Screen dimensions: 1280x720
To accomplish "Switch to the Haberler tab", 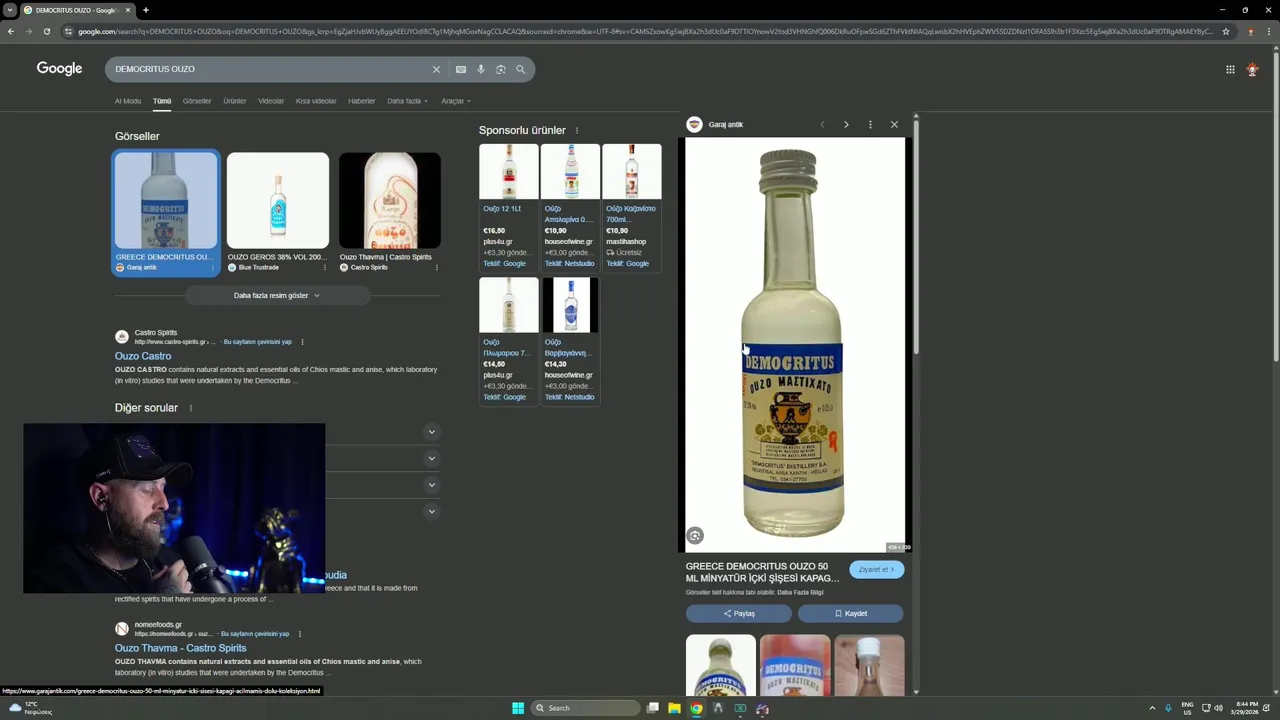I will pyautogui.click(x=362, y=101).
